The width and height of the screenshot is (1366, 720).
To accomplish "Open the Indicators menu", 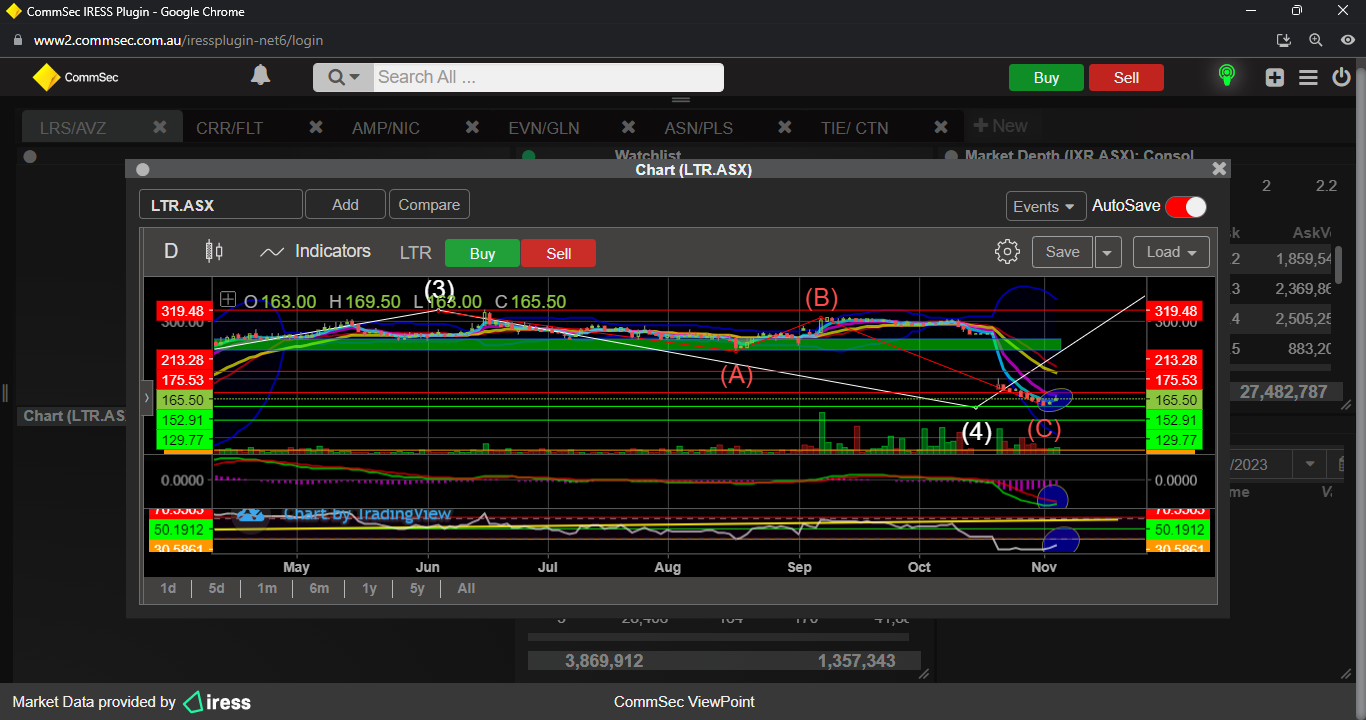I will 315,251.
